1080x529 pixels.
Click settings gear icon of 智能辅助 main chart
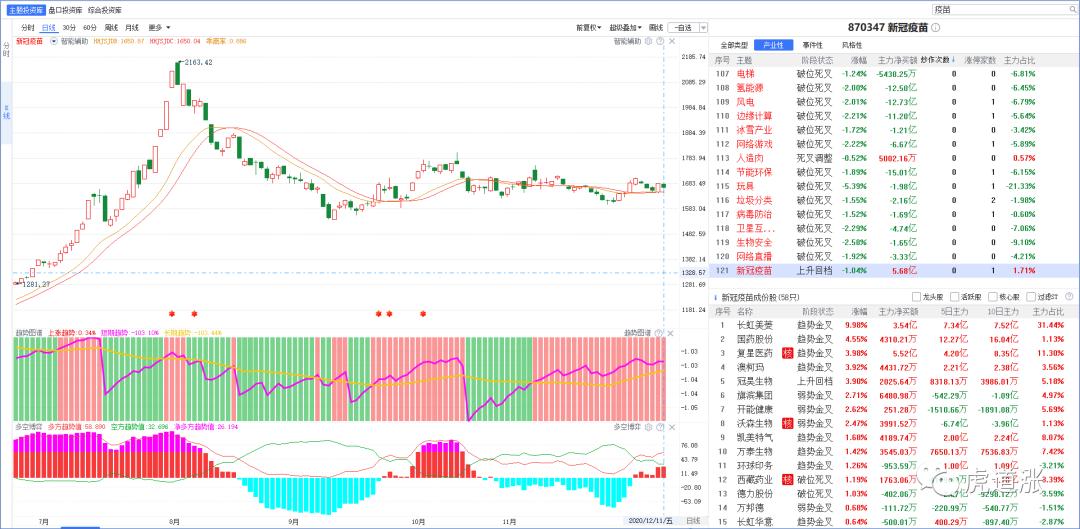(x=647, y=41)
